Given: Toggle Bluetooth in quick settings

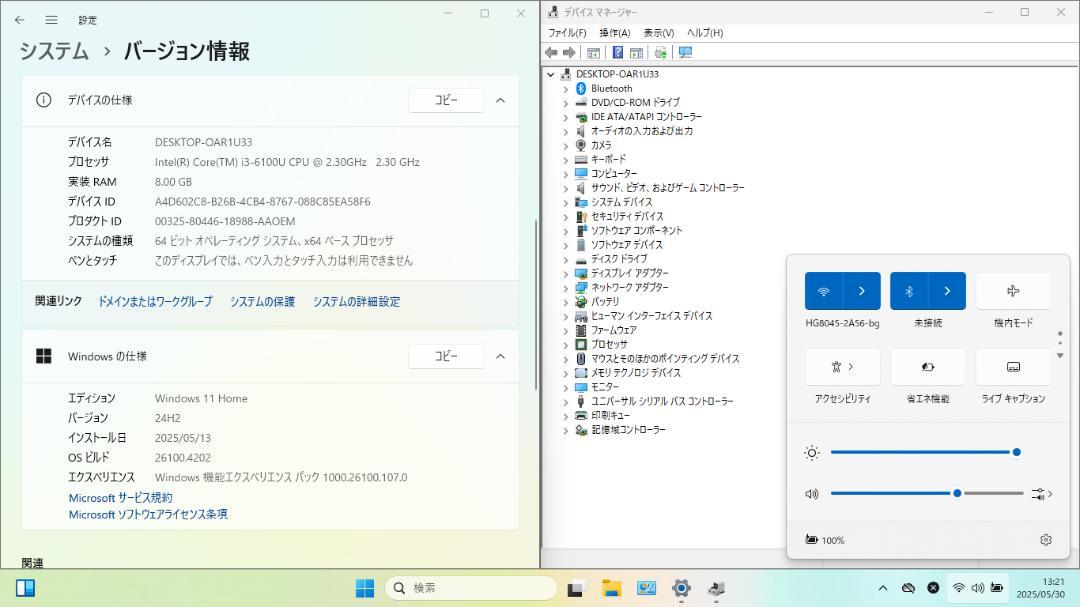Looking at the screenshot, I should [x=908, y=291].
